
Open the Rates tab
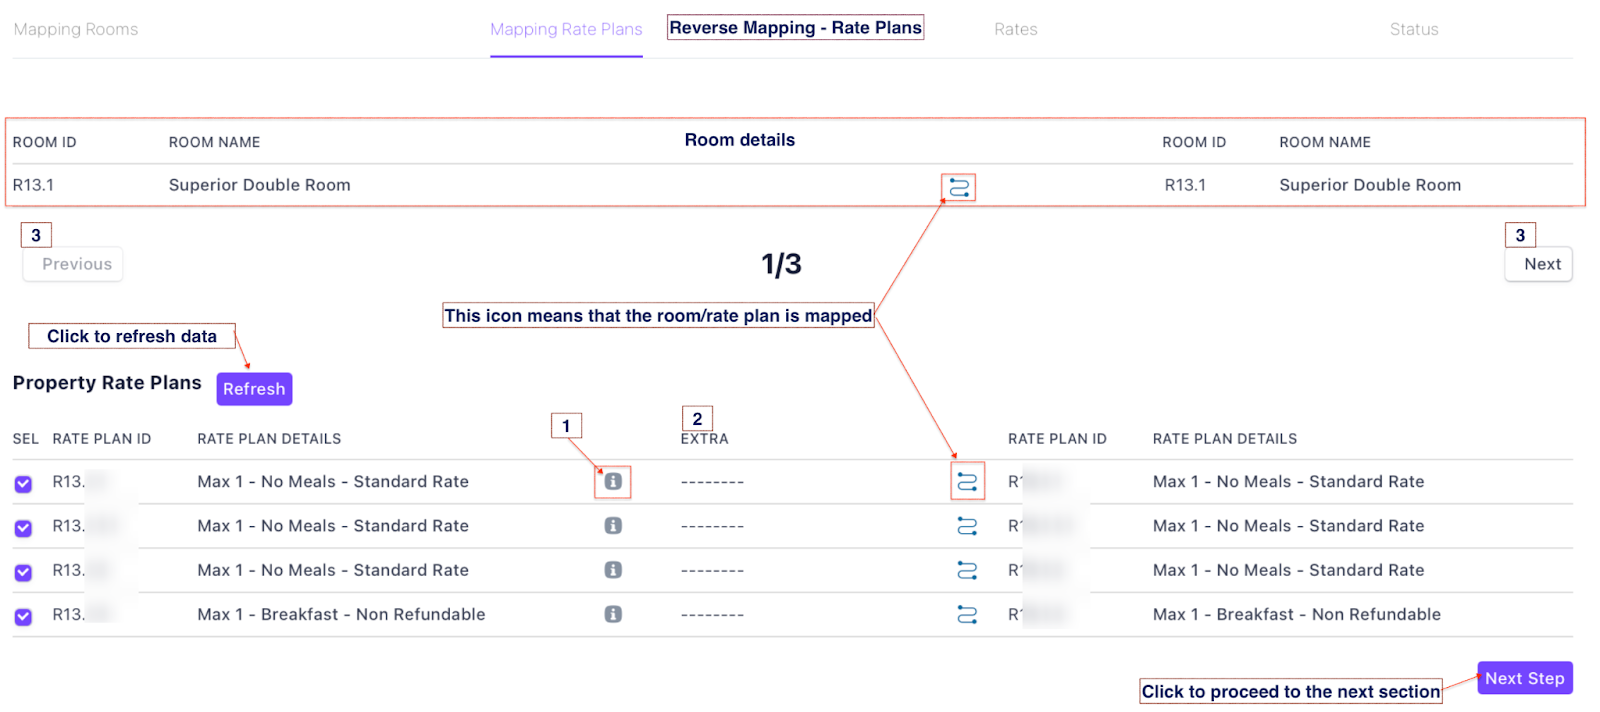(1015, 29)
